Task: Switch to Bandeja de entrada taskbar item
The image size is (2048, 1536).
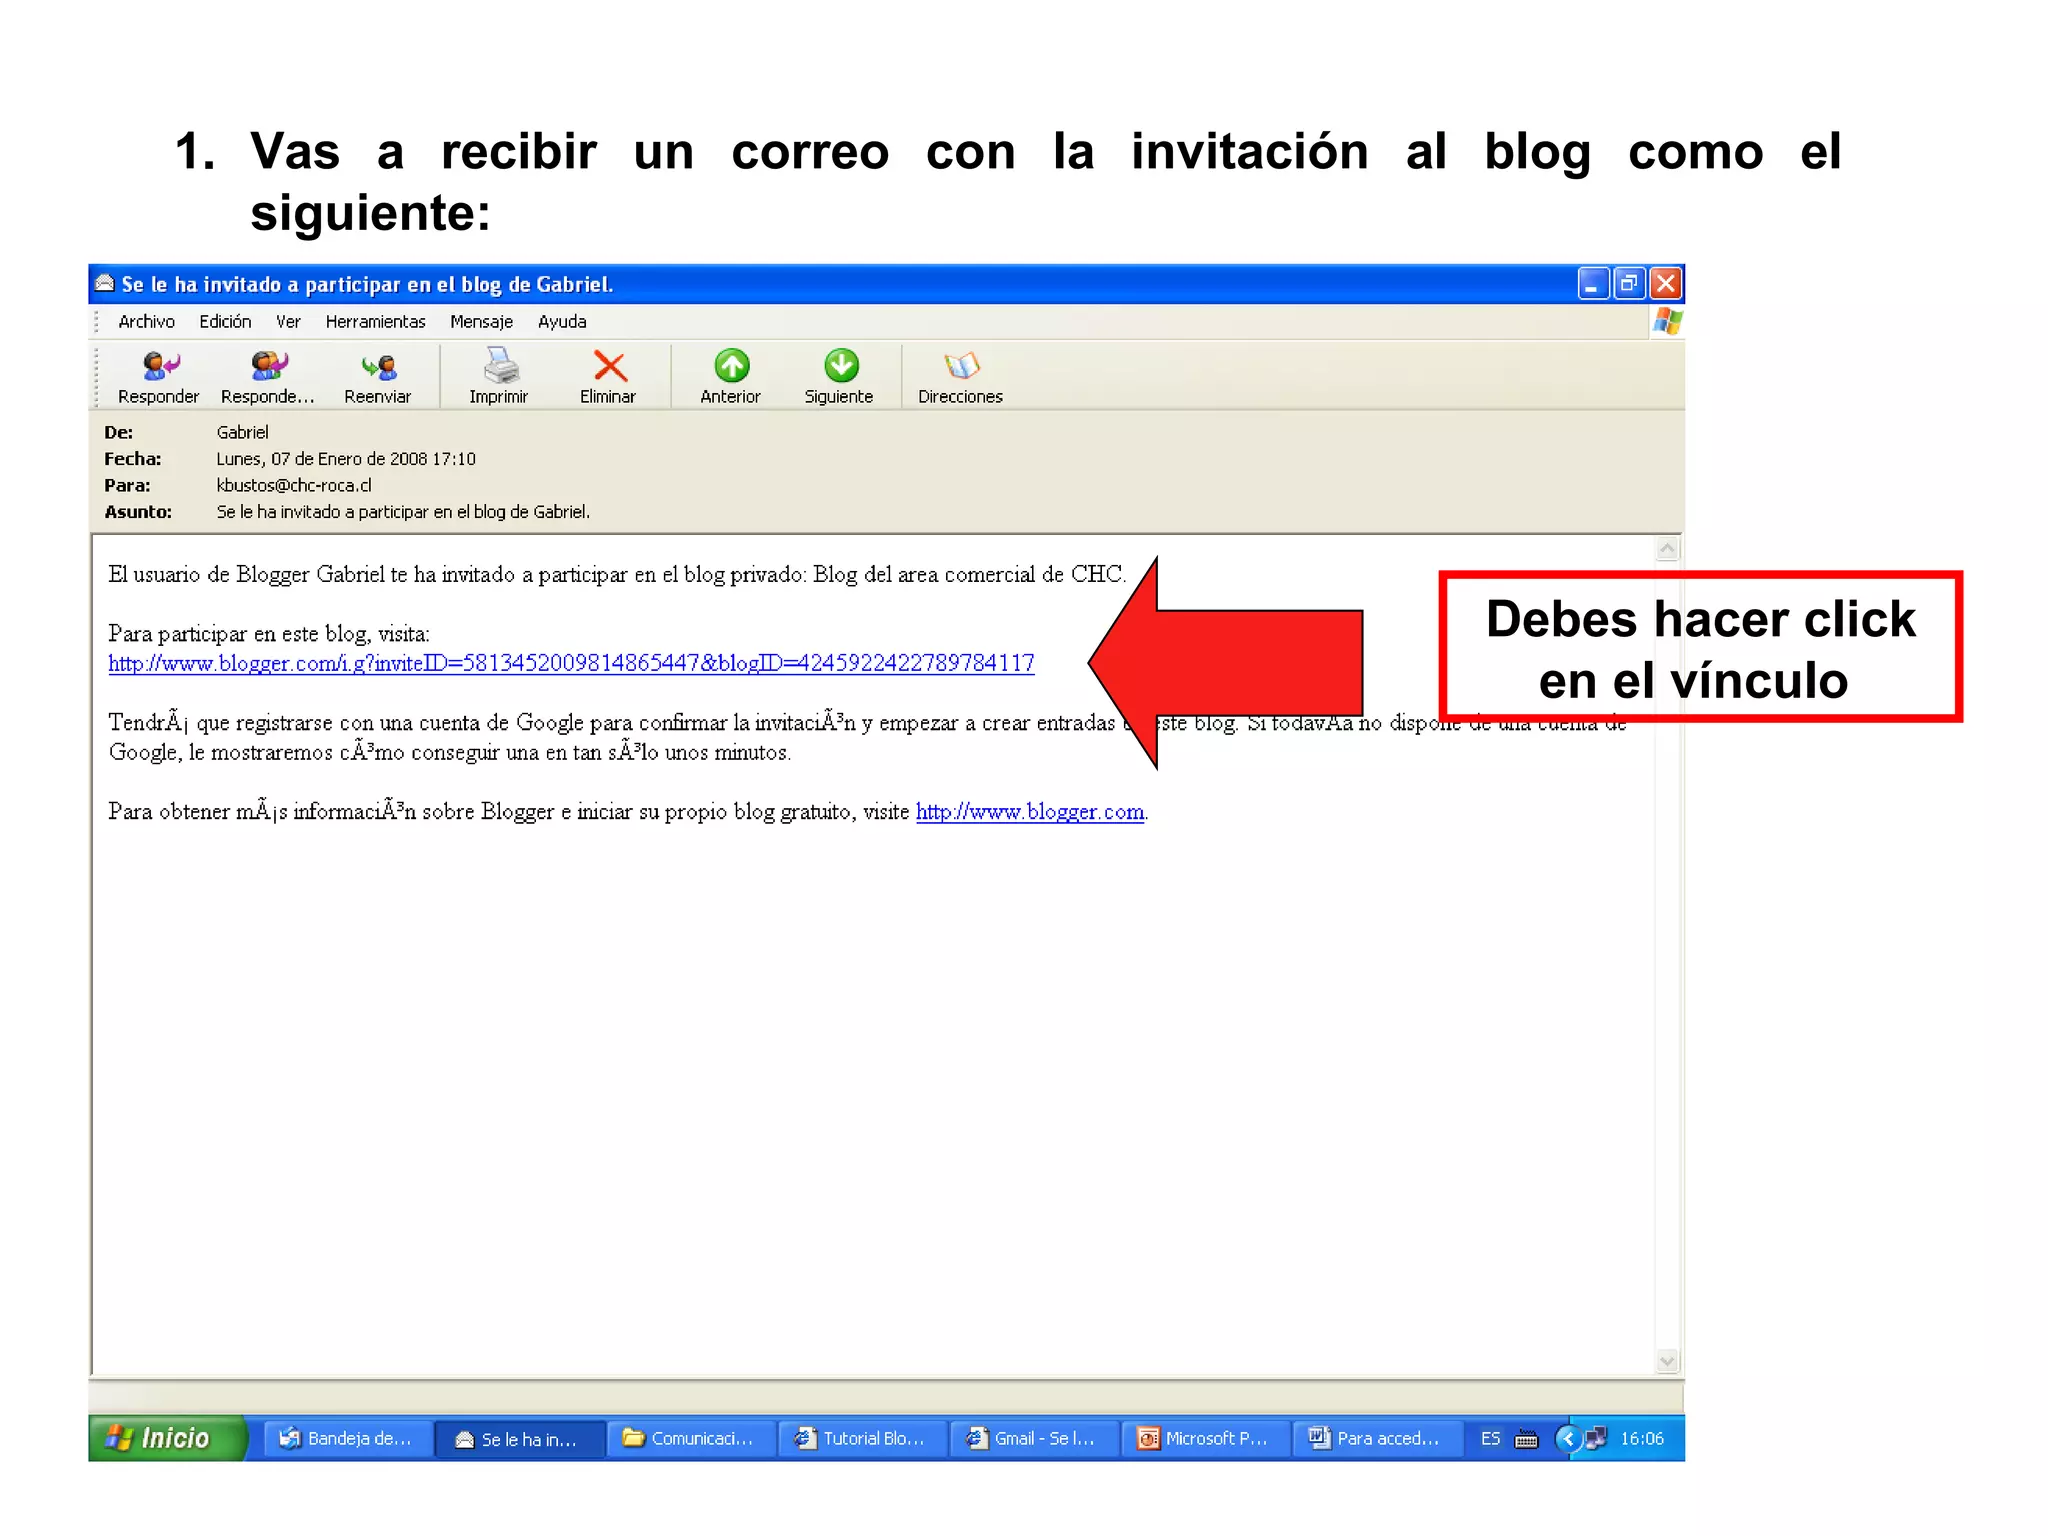Action: point(346,1439)
